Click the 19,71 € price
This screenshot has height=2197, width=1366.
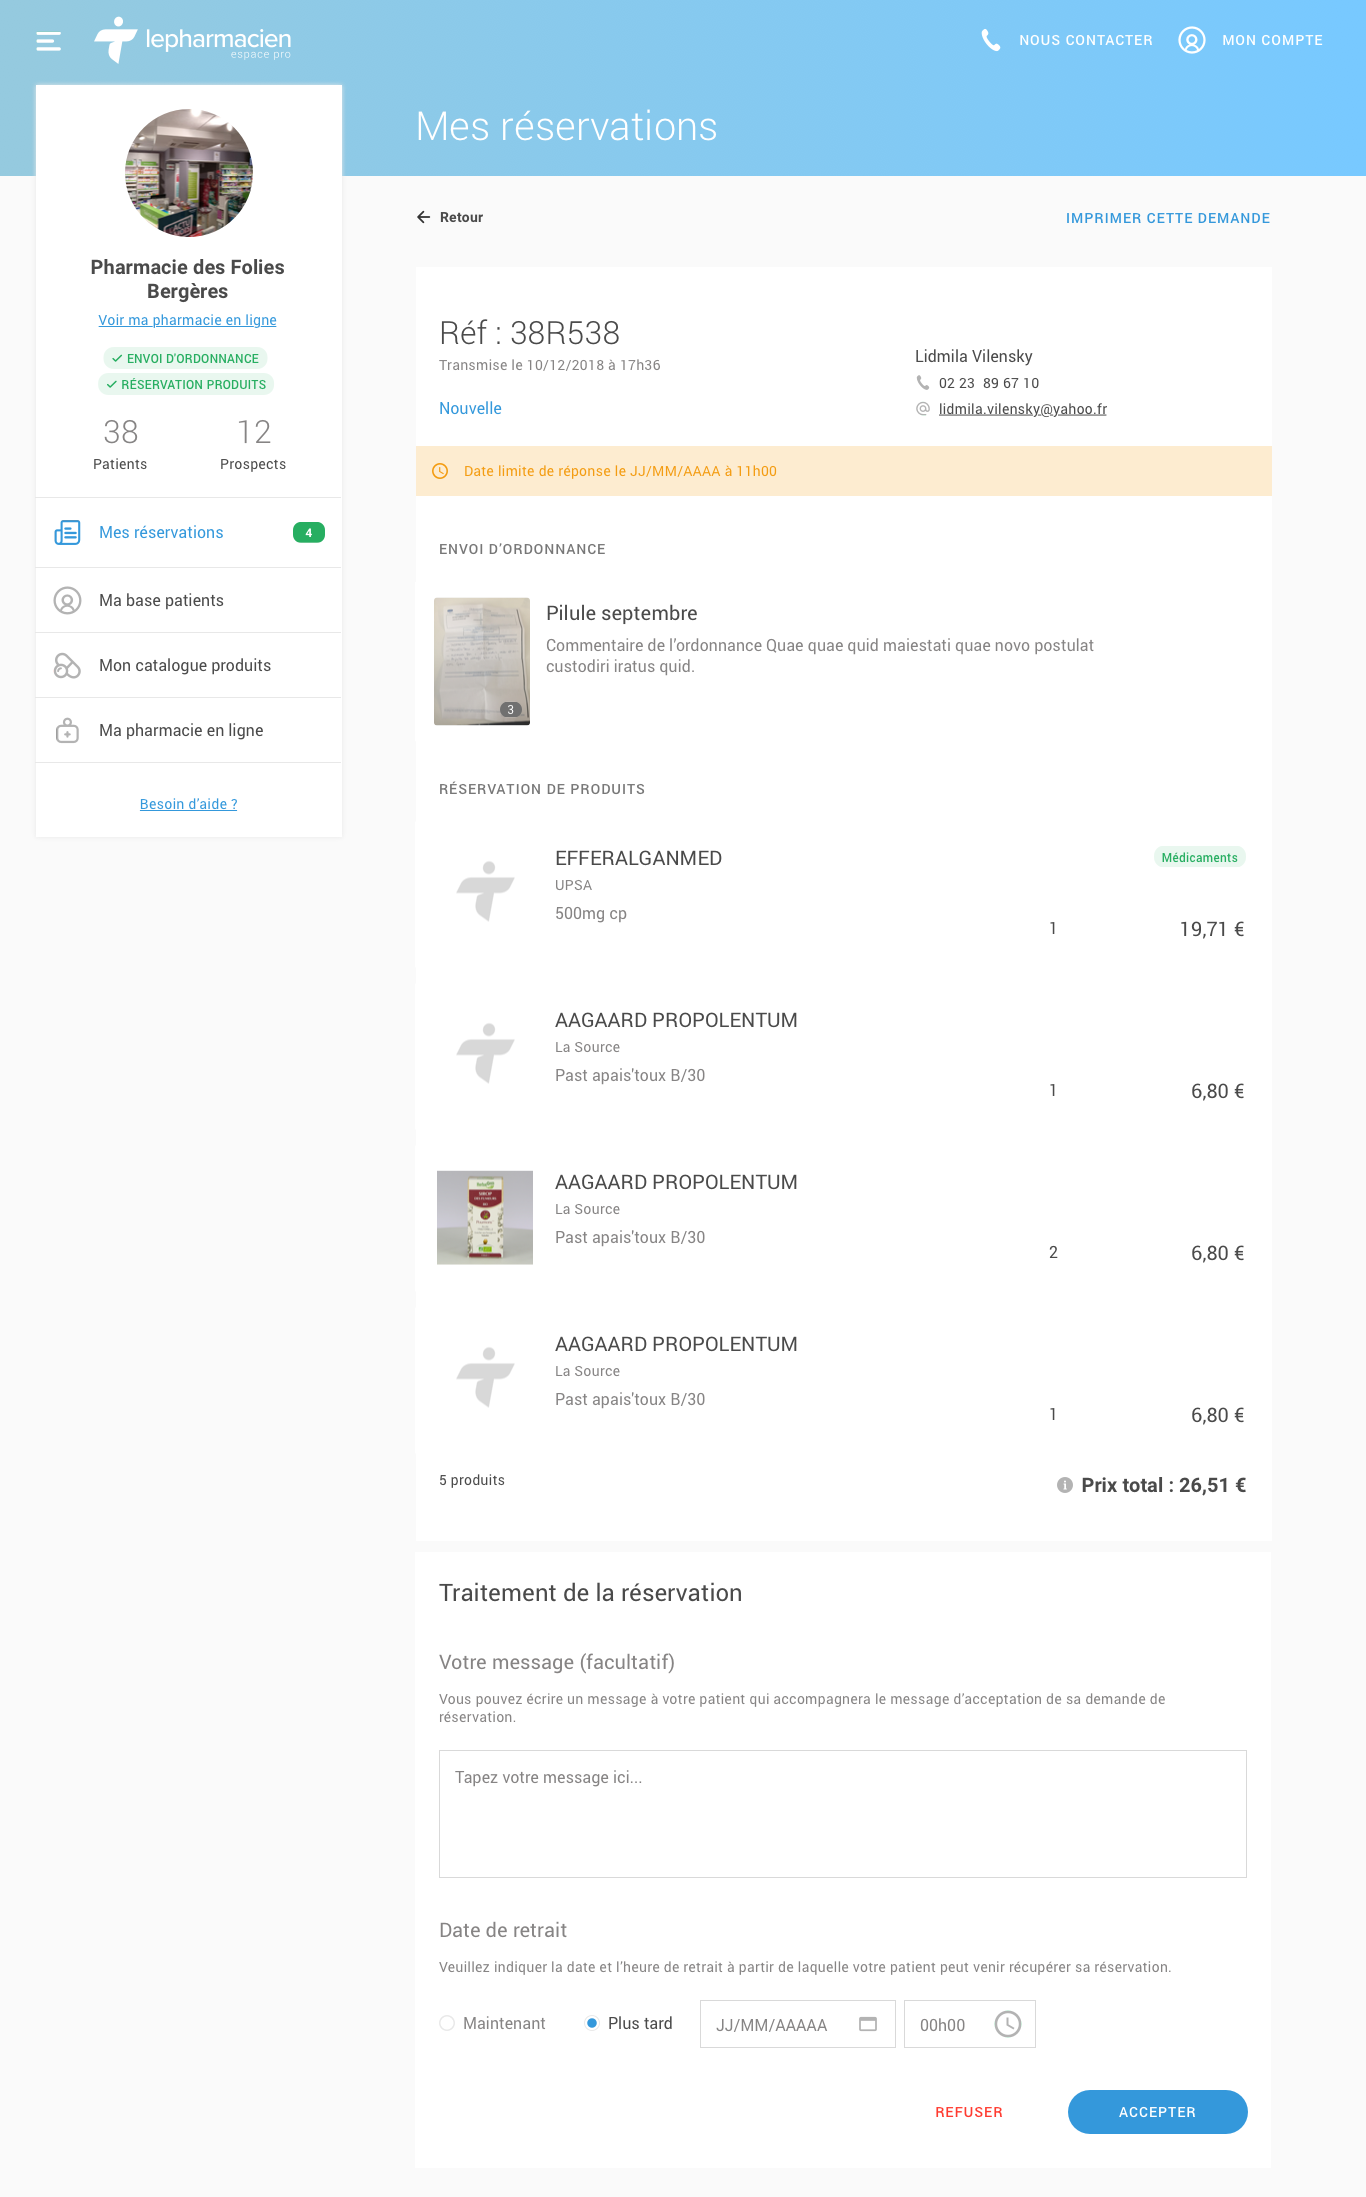tap(1212, 929)
